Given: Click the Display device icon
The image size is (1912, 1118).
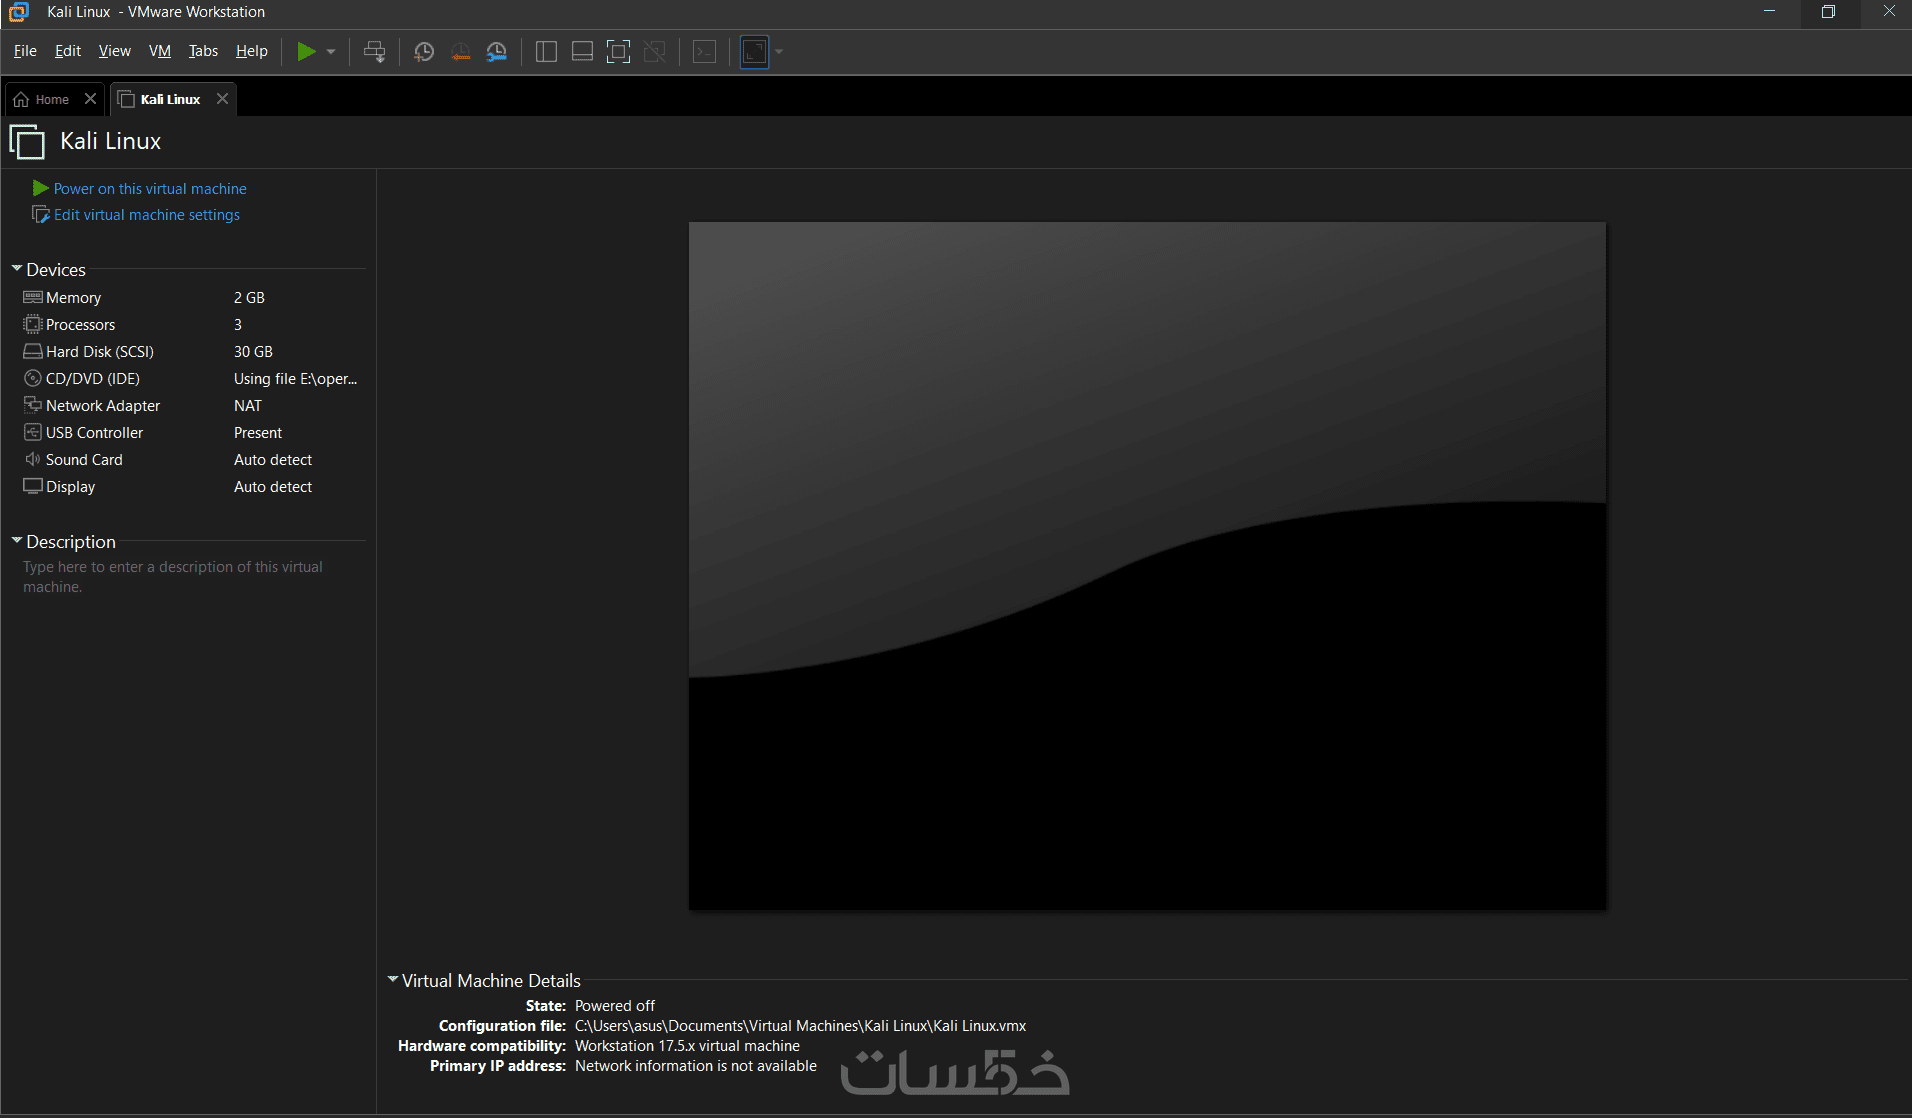Looking at the screenshot, I should [33, 486].
